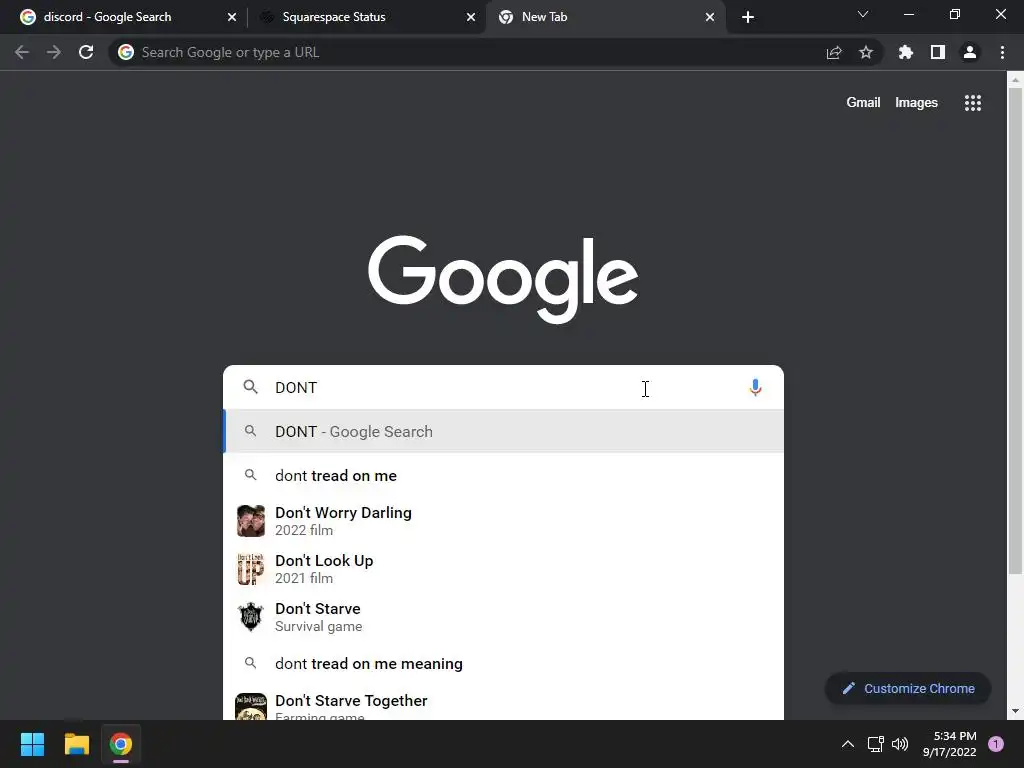Choose 'dont tread on me meaning' suggestion

point(503,664)
